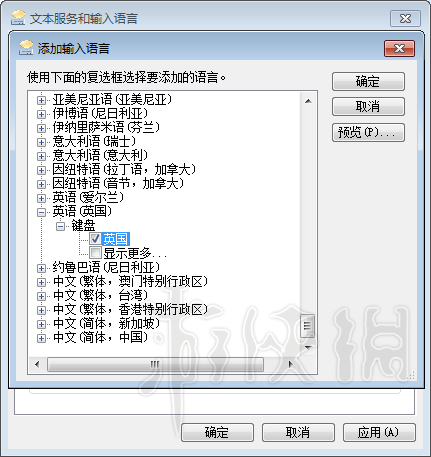Expand the 意大利语 (瑞士) node
This screenshot has height=457, width=431.
coord(41,142)
